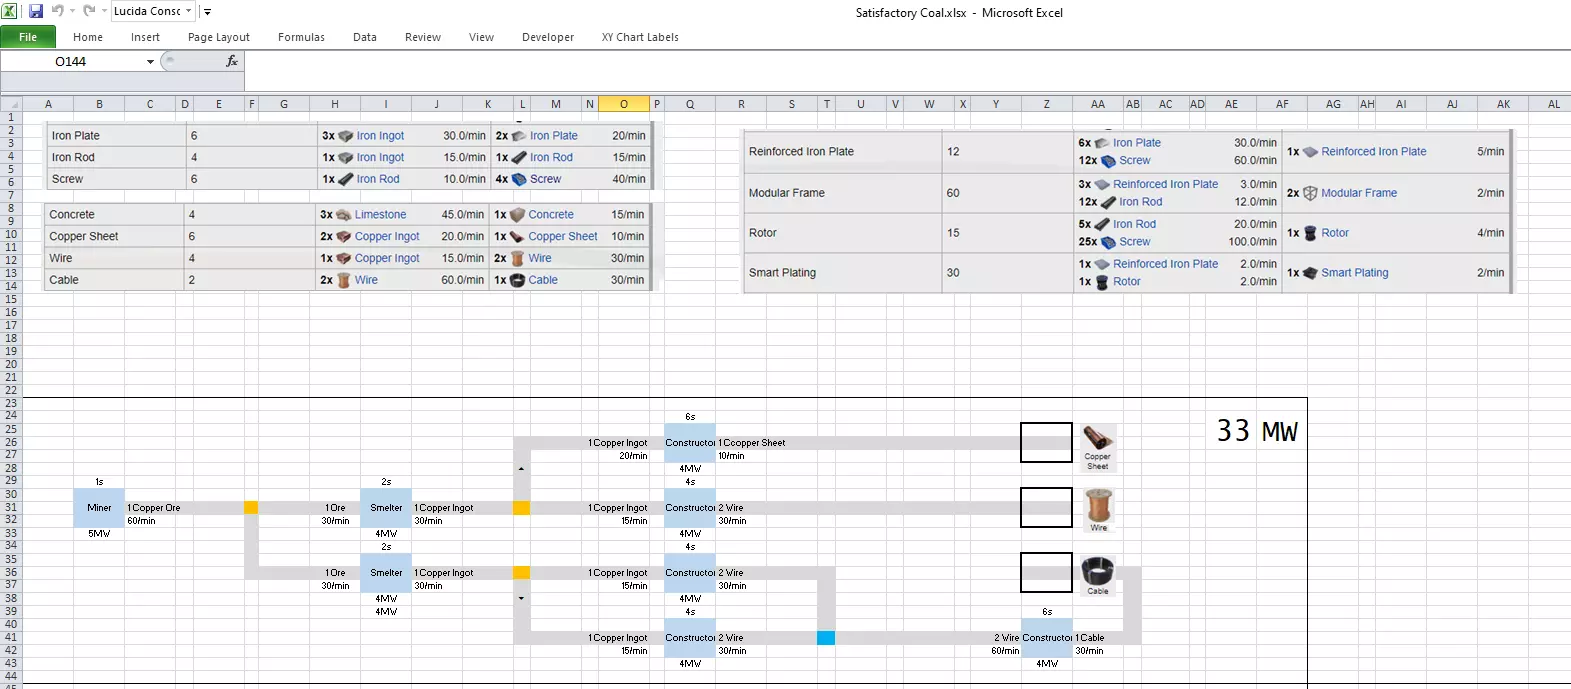Open the Page Layout tab
This screenshot has height=689, width=1571.
(219, 37)
